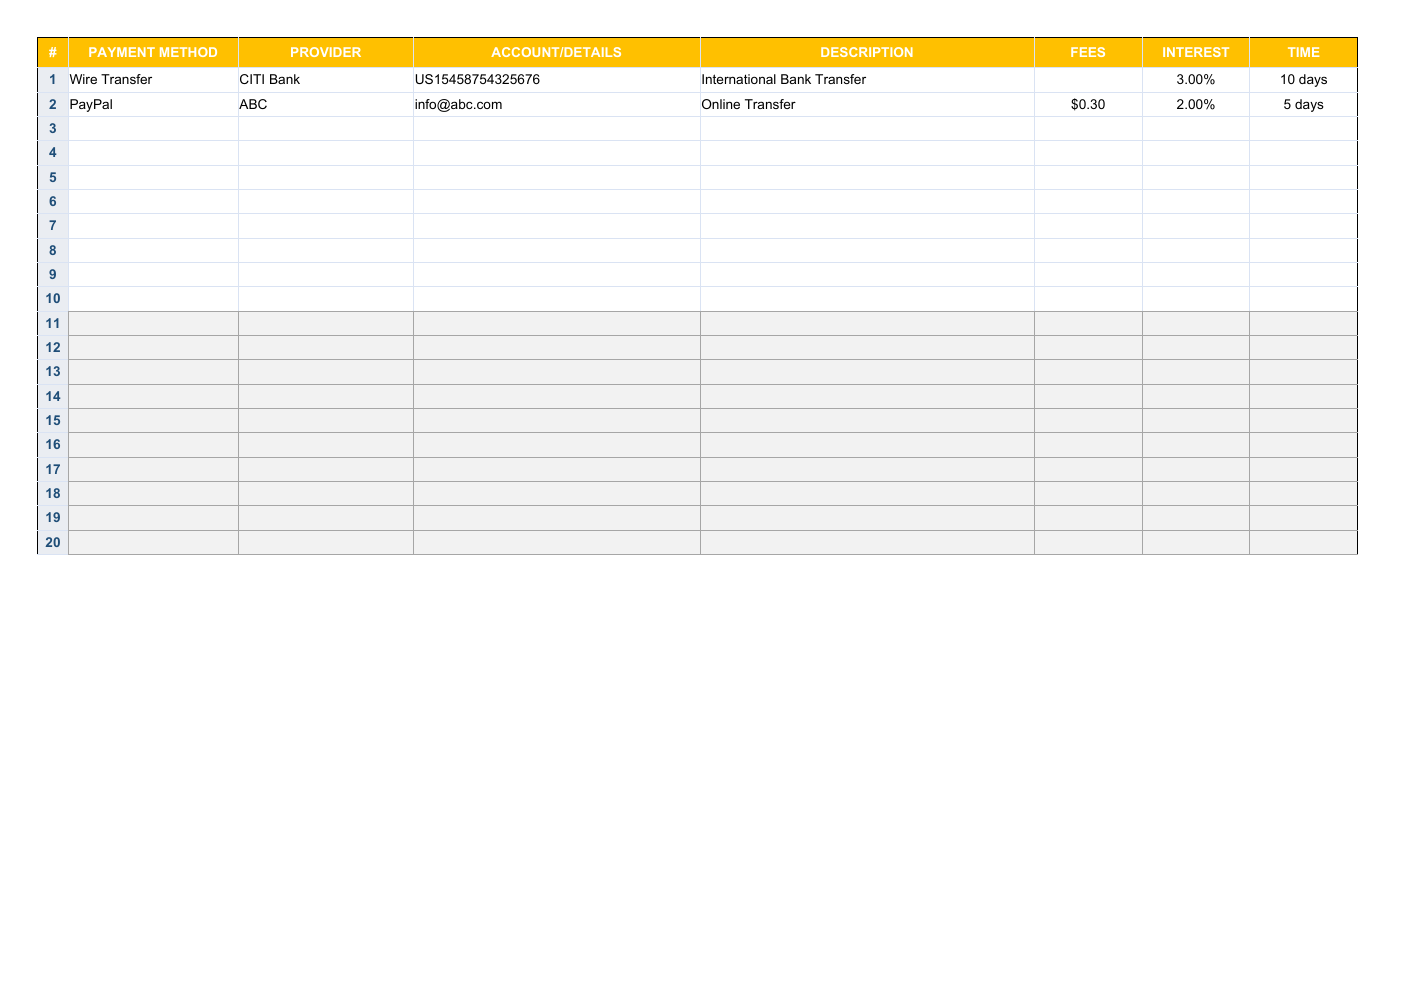Click the PAYMENT METHOD column header

pyautogui.click(x=153, y=52)
